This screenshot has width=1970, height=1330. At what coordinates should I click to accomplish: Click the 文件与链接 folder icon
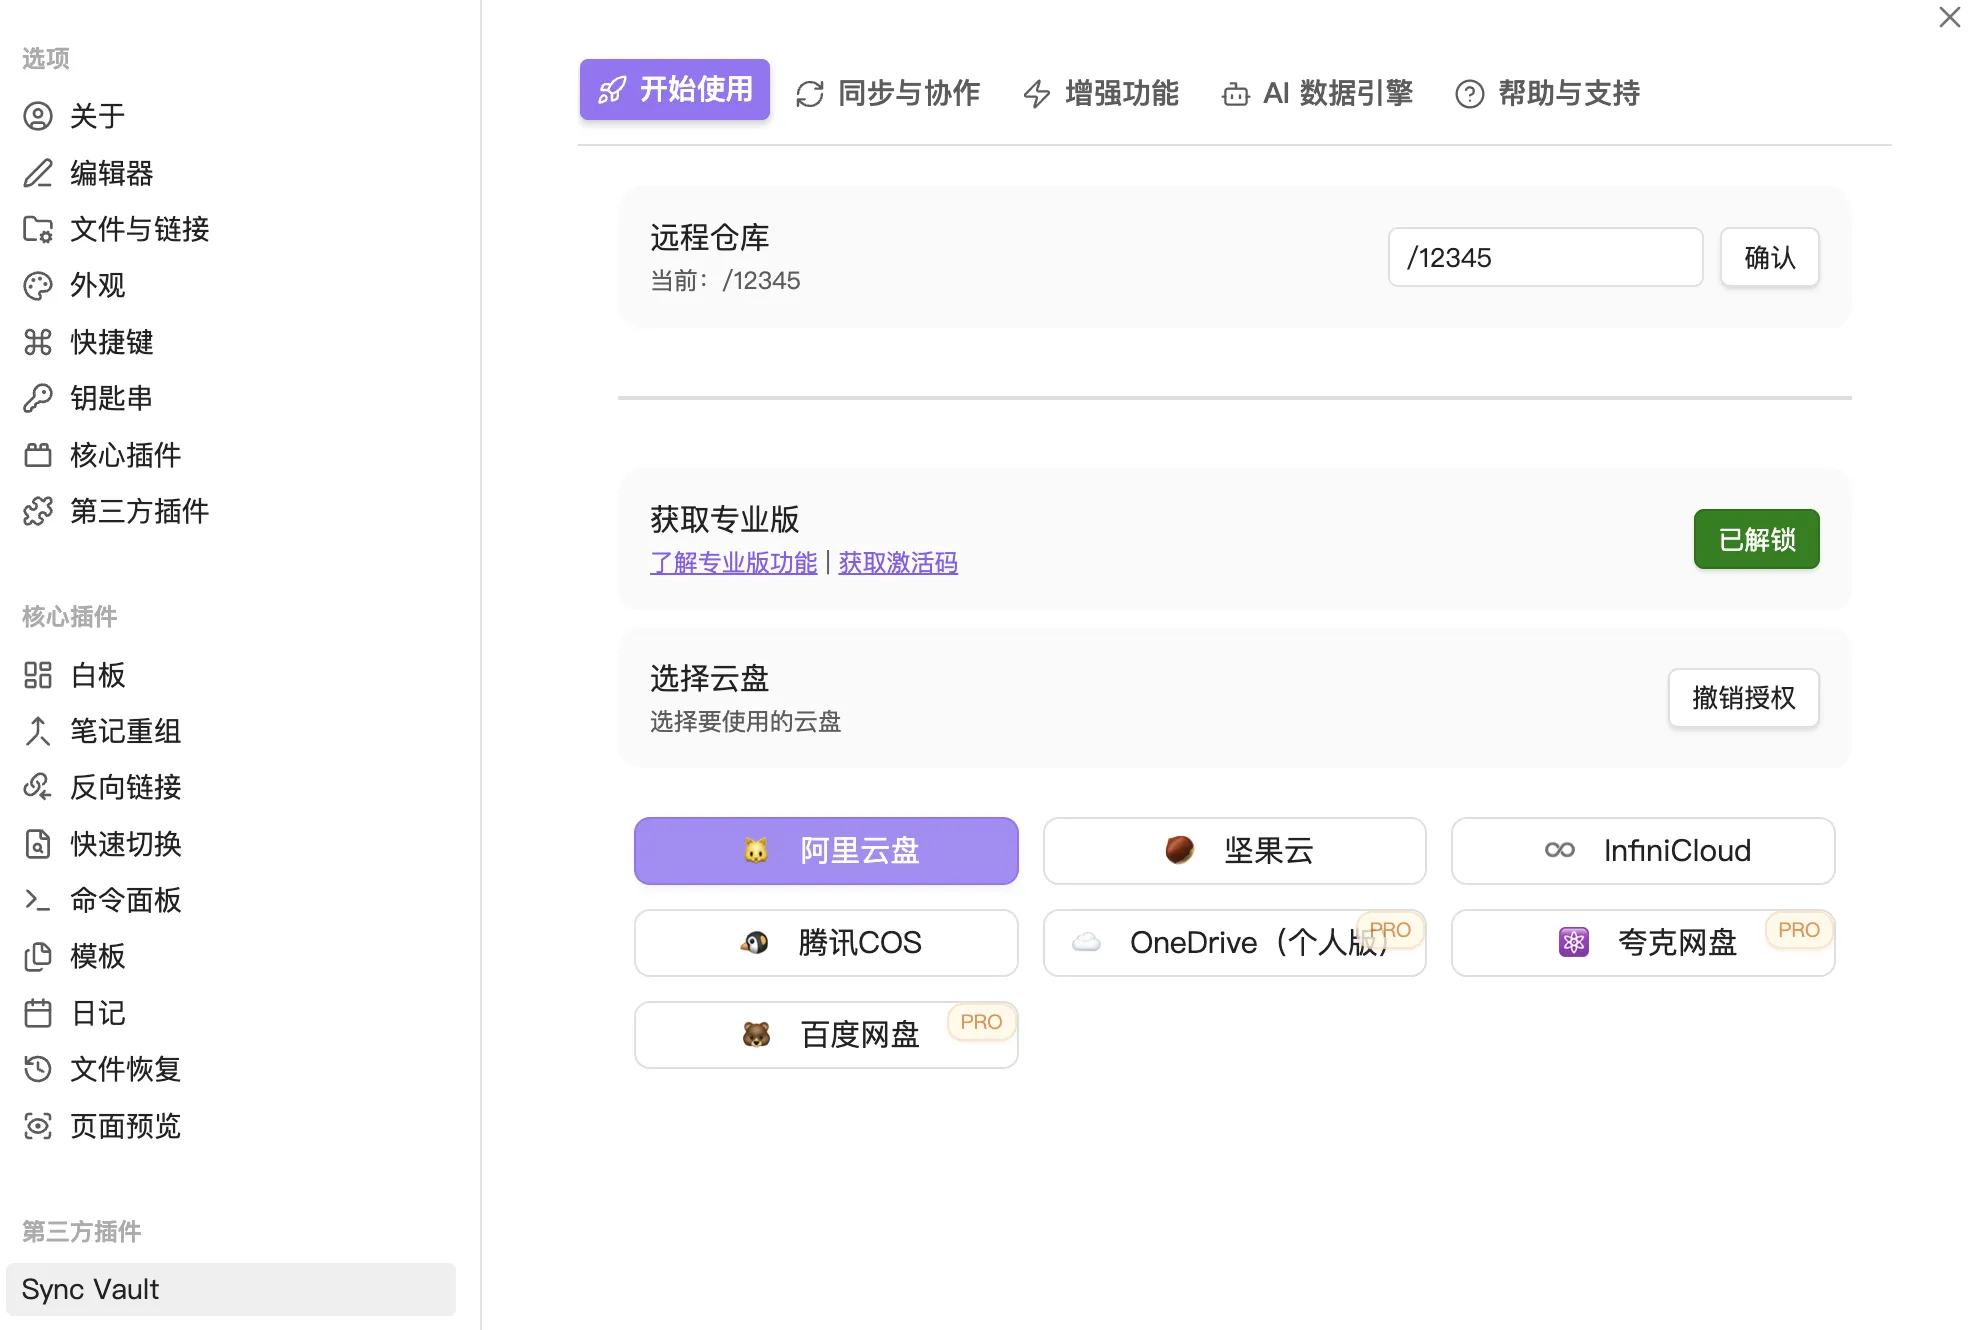(38, 229)
